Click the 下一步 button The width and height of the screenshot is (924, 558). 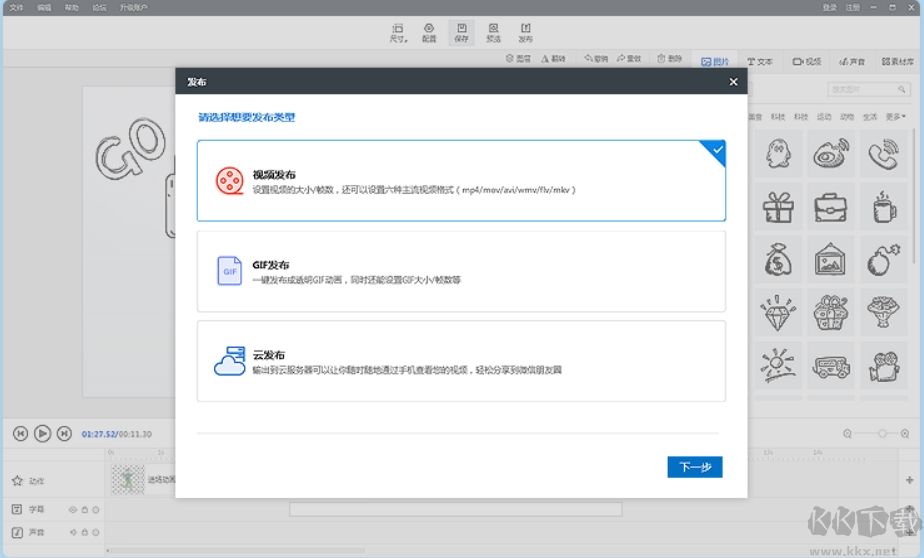point(695,467)
